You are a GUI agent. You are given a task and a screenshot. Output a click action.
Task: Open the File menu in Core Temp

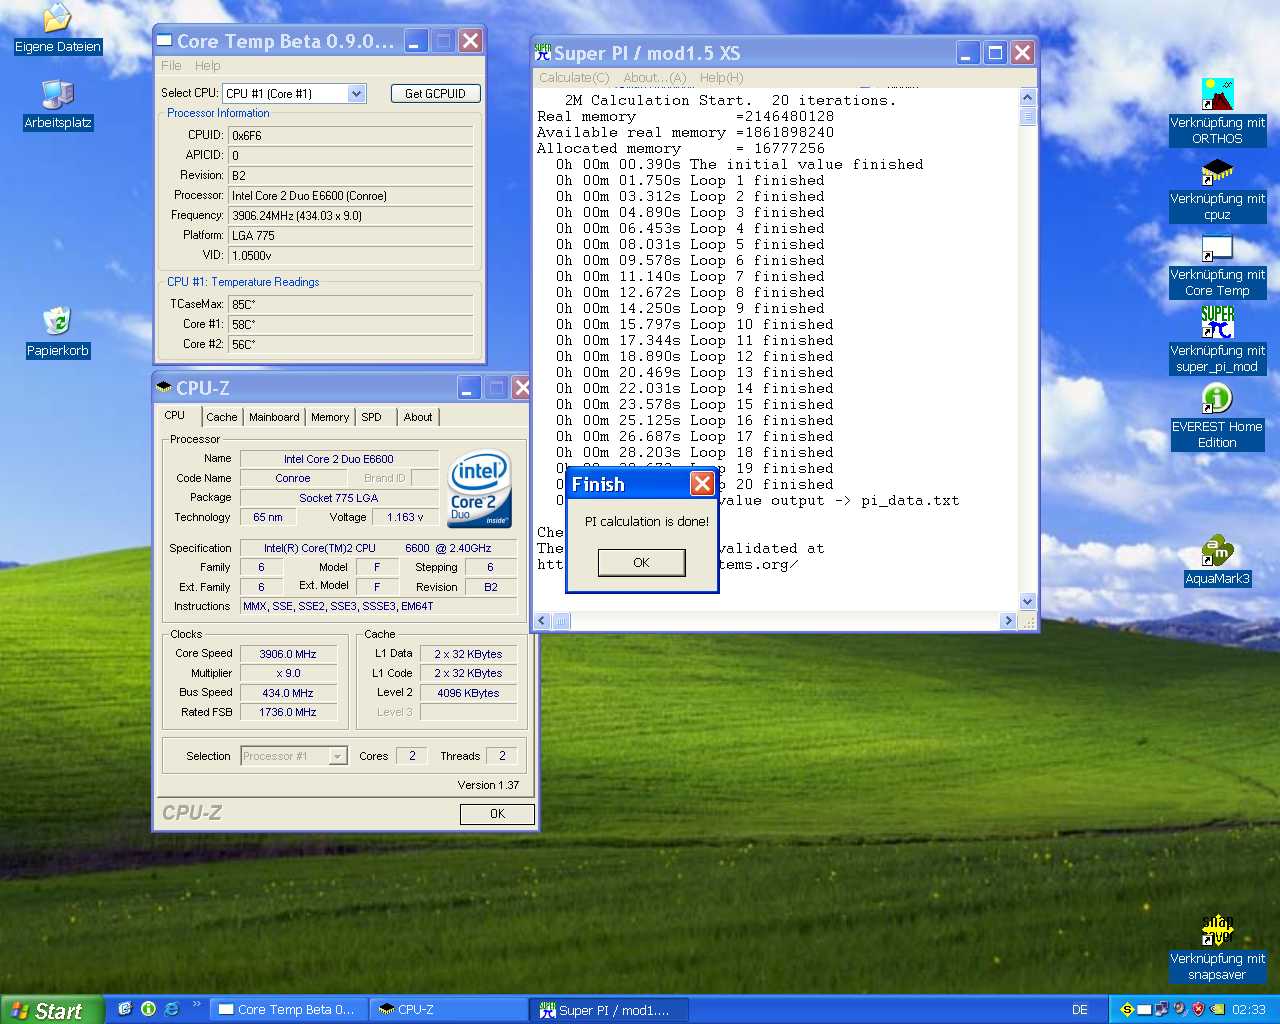coord(171,66)
